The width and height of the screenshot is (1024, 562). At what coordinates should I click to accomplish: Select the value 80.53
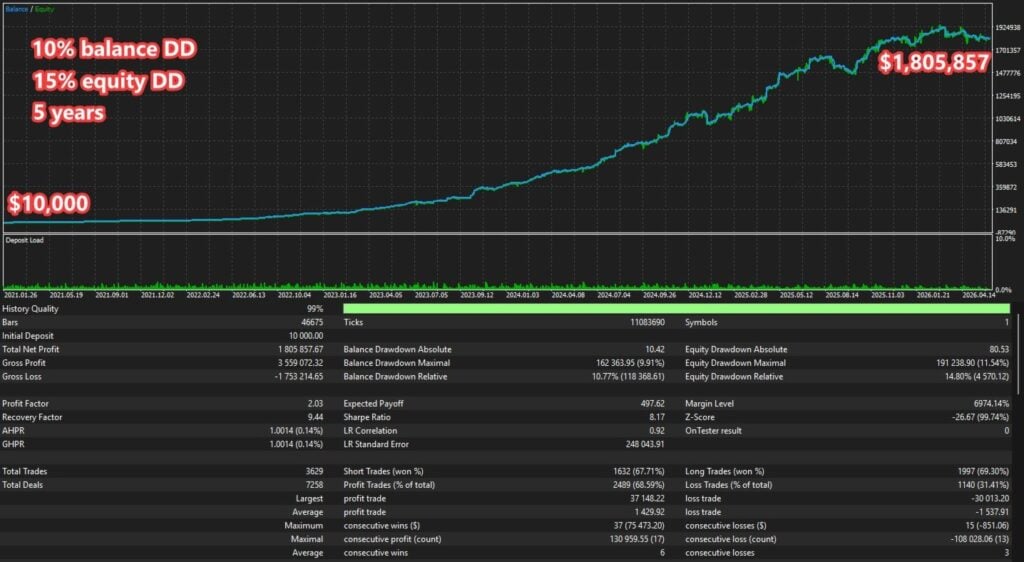999,350
